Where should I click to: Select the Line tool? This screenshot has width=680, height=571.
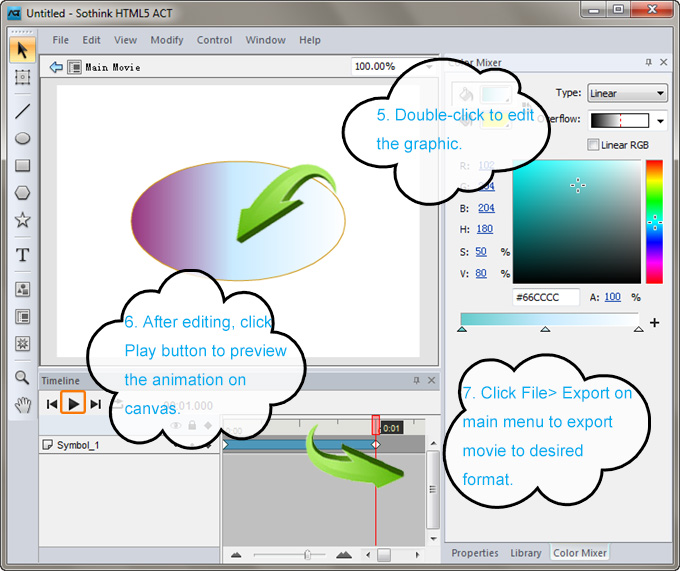pos(22,111)
